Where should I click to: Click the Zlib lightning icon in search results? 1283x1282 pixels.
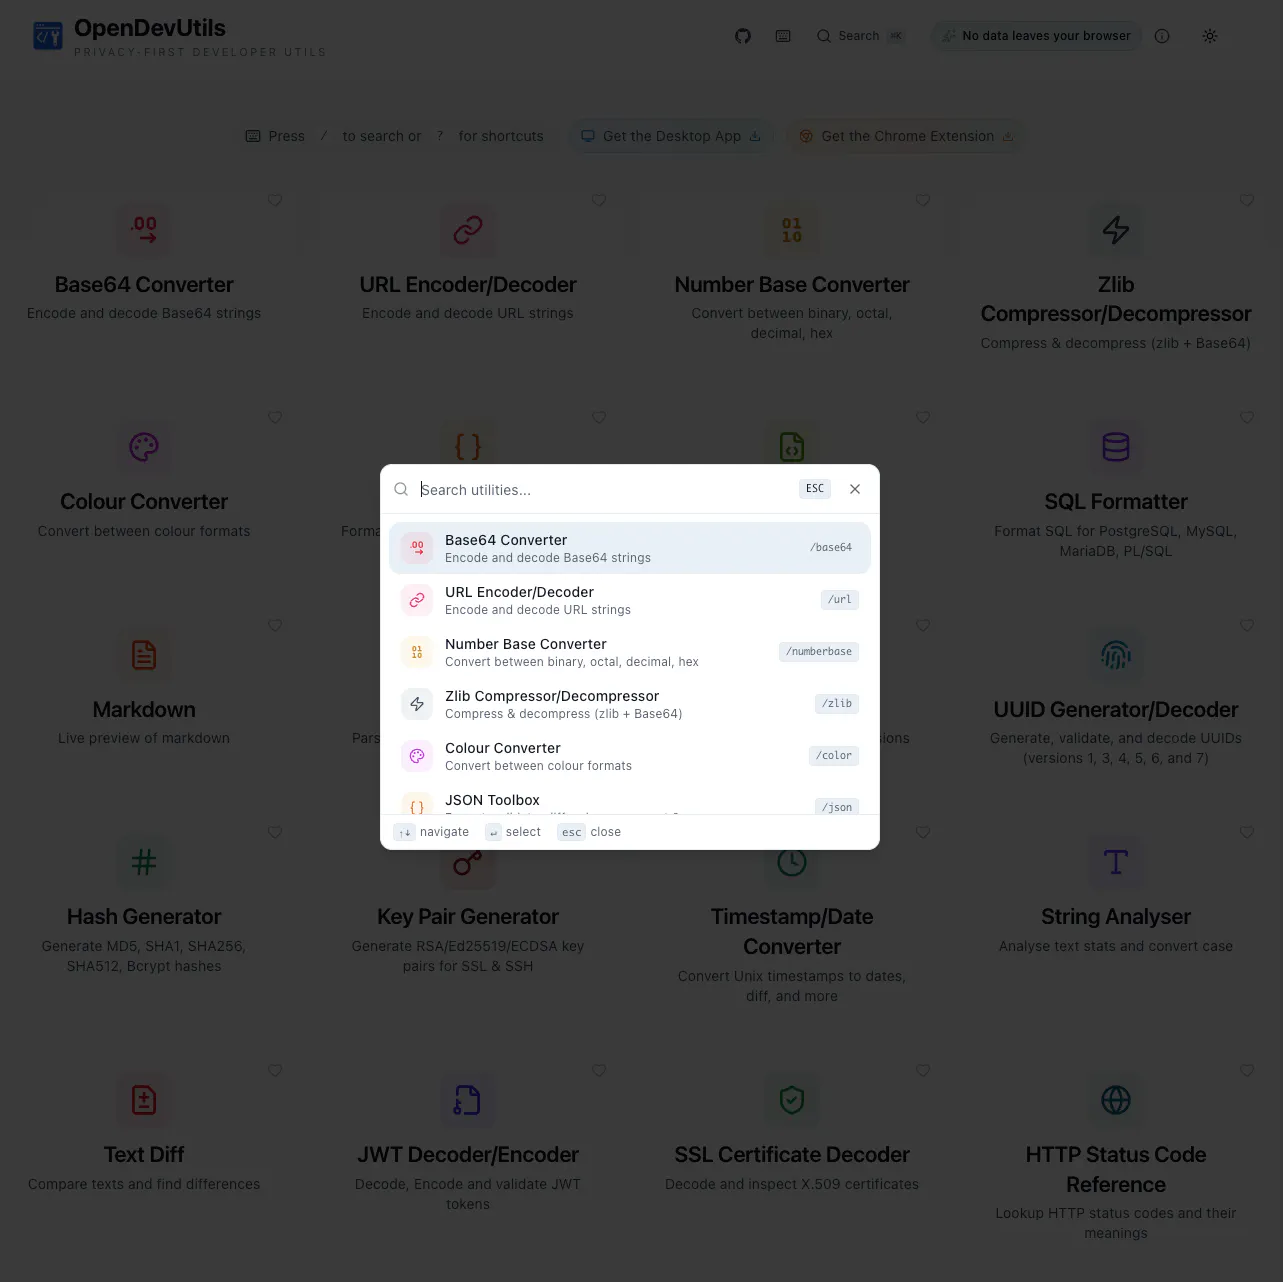pos(417,704)
